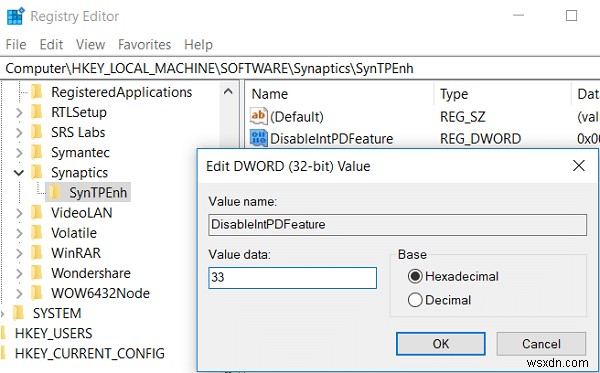Select HKEY_CURRENT_CONFIG hive

pos(90,353)
